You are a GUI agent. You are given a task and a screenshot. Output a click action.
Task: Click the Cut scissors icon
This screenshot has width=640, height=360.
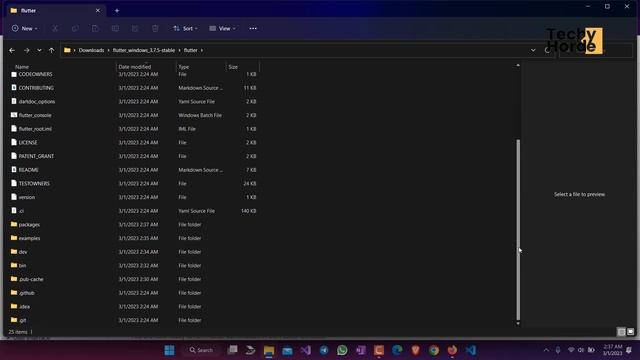coord(55,29)
